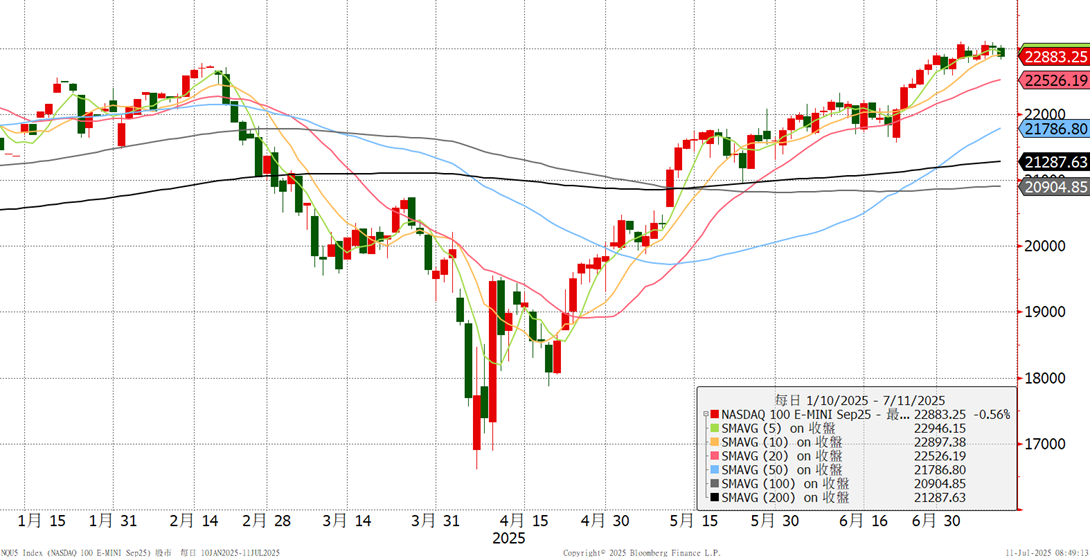Click the blue SMAVG (50) color swatch
This screenshot has height=558, width=1090.
715,470
